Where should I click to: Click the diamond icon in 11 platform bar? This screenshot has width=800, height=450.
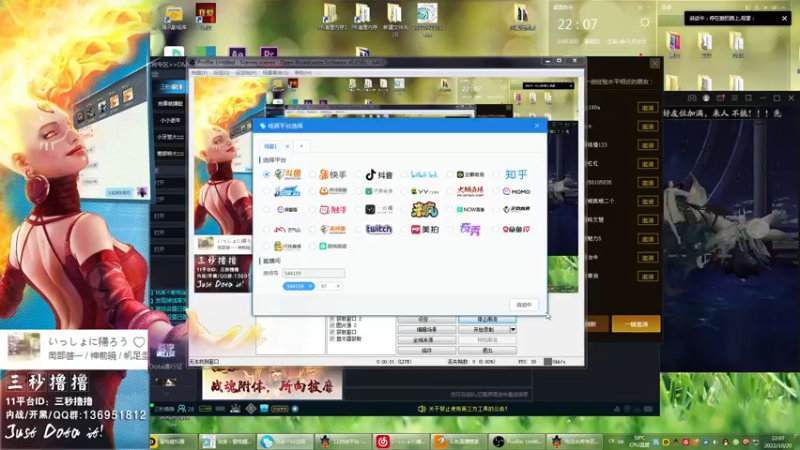pos(251,408)
